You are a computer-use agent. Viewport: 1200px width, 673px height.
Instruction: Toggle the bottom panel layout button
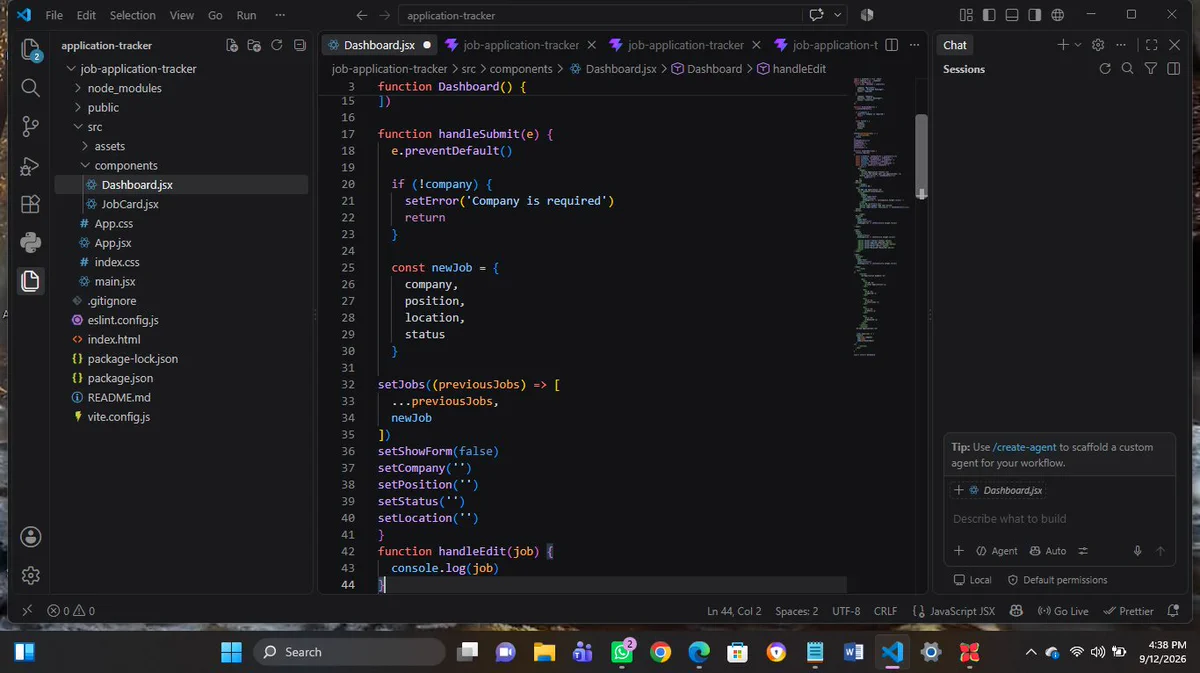[1012, 15]
